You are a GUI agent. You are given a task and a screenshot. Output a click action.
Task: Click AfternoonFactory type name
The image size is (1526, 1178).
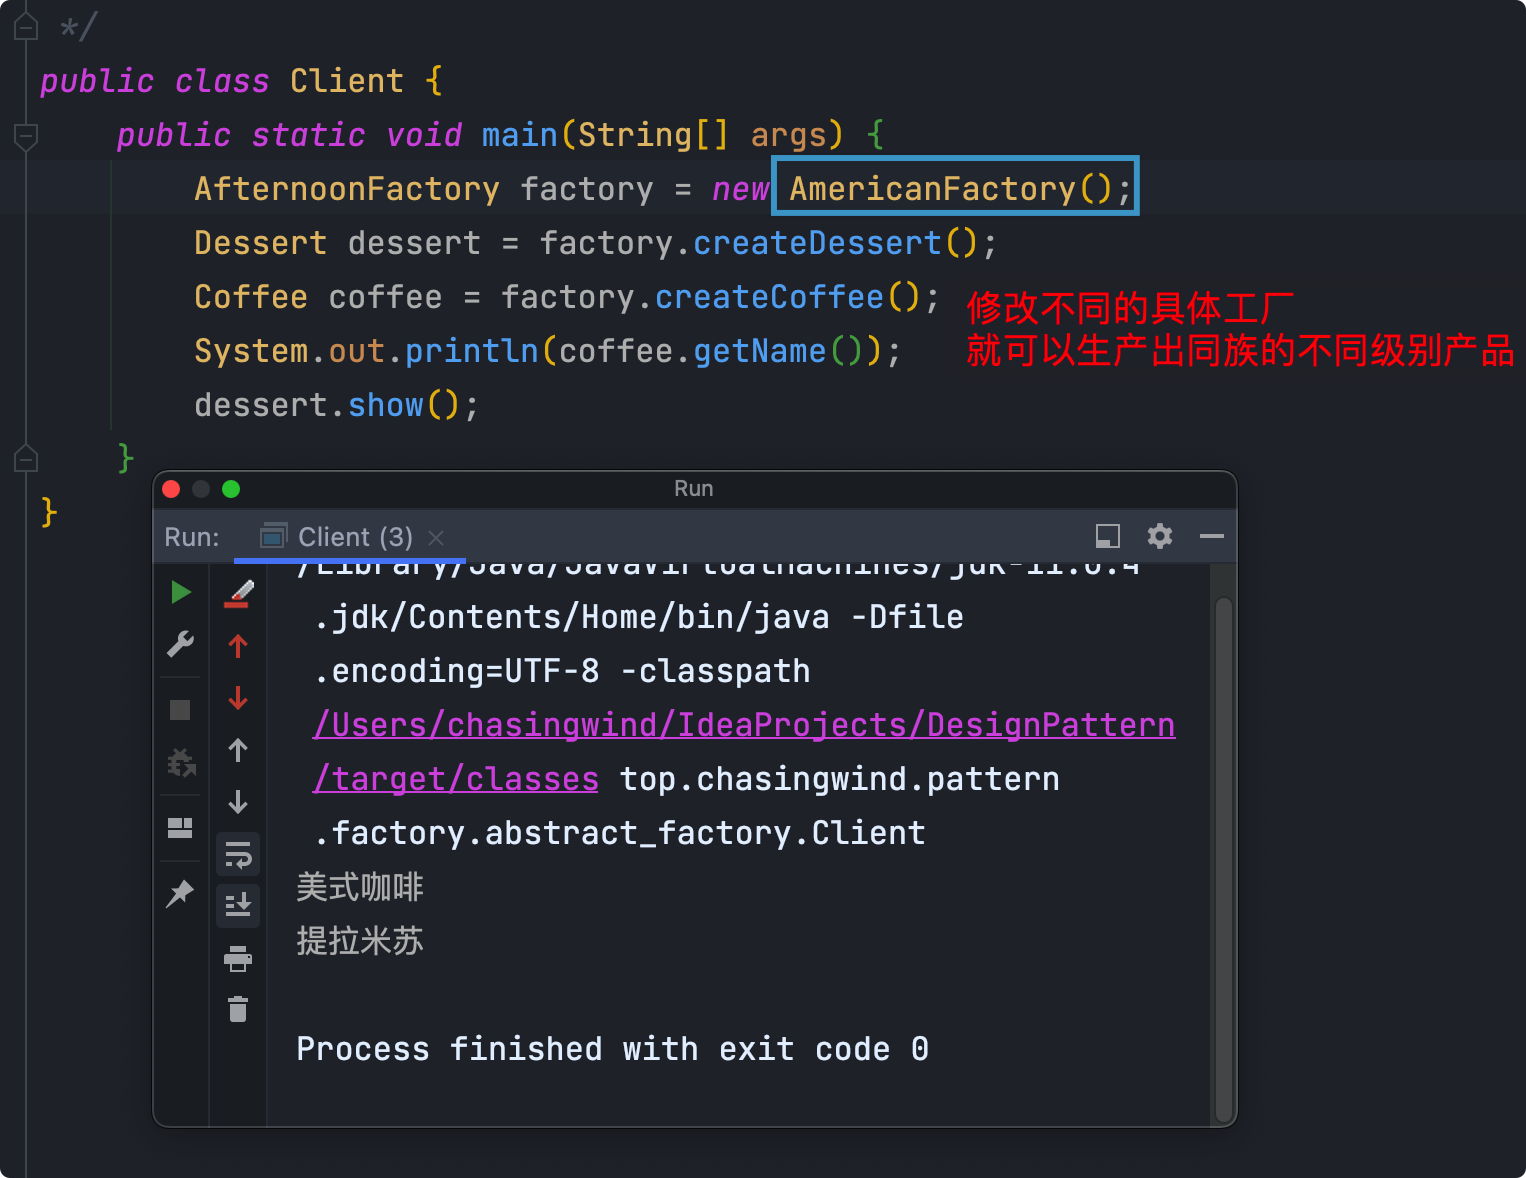coord(347,189)
